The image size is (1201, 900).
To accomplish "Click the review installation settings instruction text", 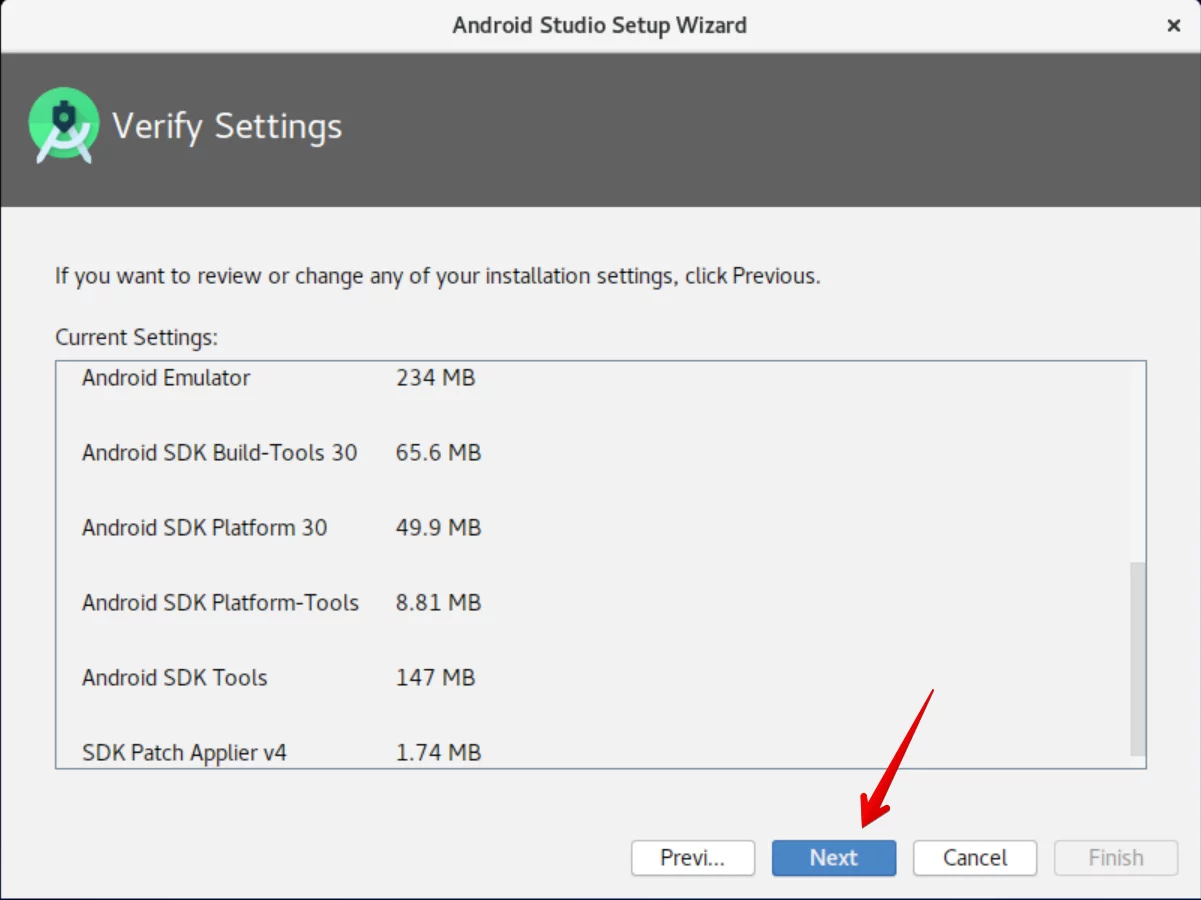I will click(437, 276).
